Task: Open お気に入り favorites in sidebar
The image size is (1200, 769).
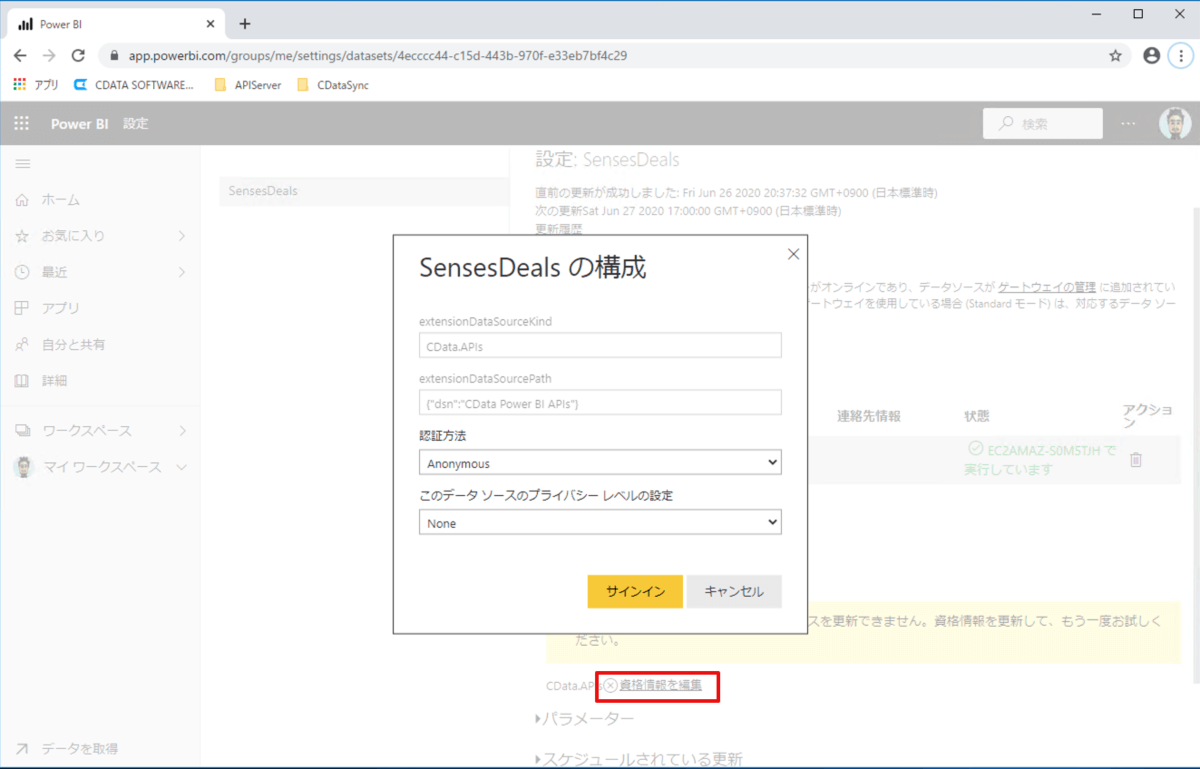Action: (73, 236)
